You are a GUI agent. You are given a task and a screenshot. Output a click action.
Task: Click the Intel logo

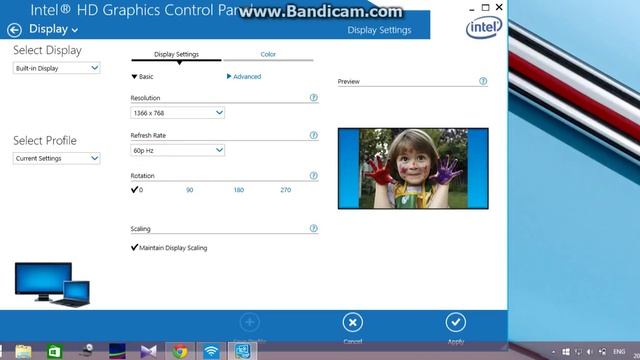coord(484,27)
